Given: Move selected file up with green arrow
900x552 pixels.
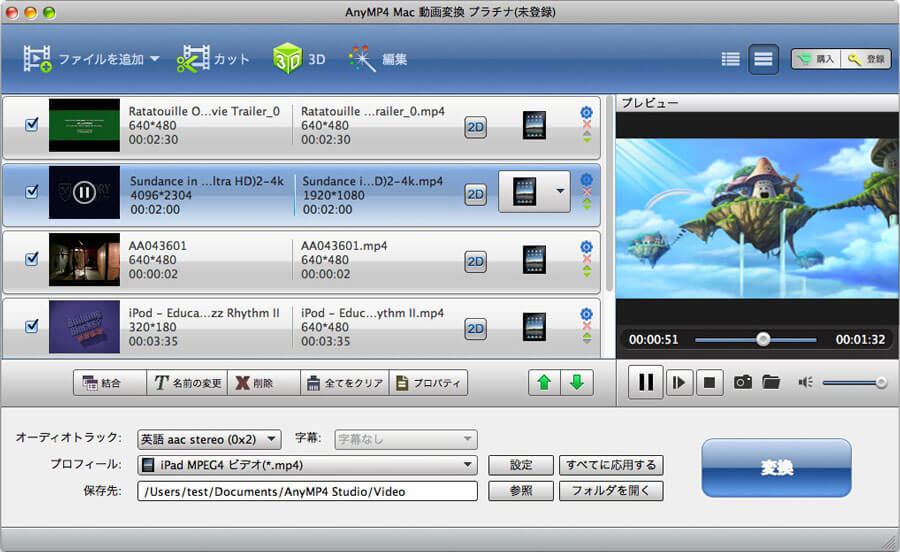Looking at the screenshot, I should [x=544, y=382].
